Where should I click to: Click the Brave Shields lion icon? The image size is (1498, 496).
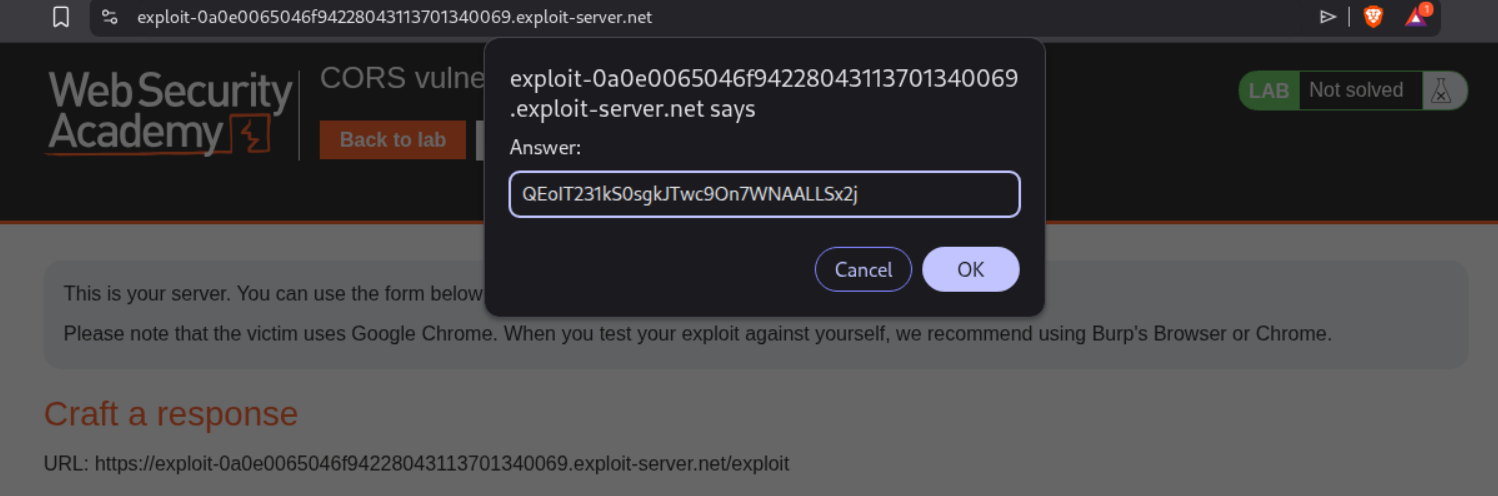[x=1373, y=16]
